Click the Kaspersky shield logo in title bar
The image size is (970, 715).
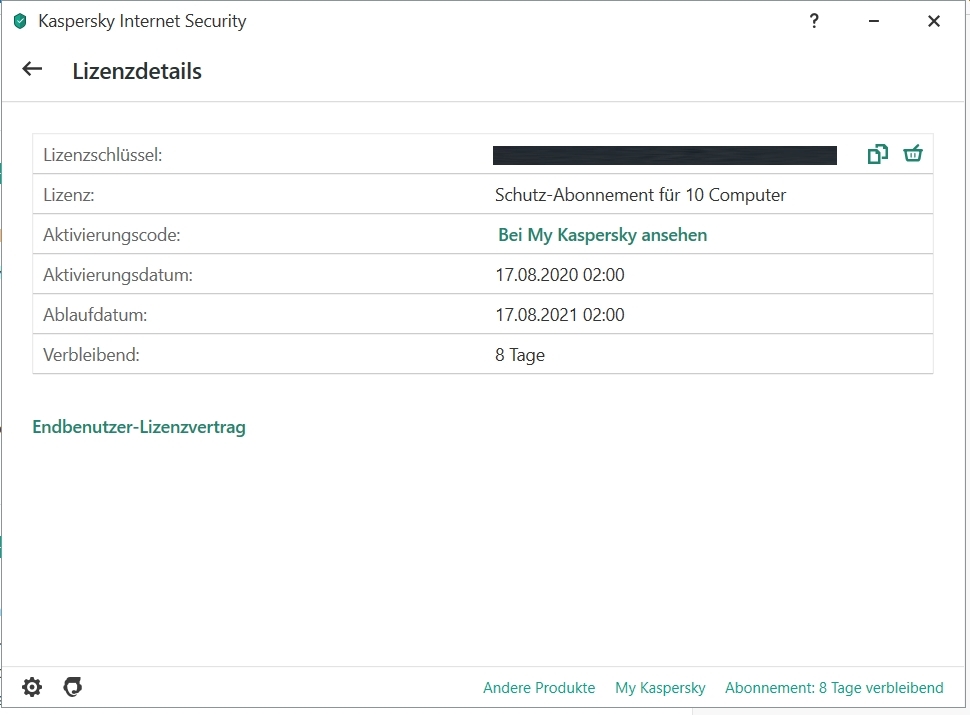[x=20, y=21]
